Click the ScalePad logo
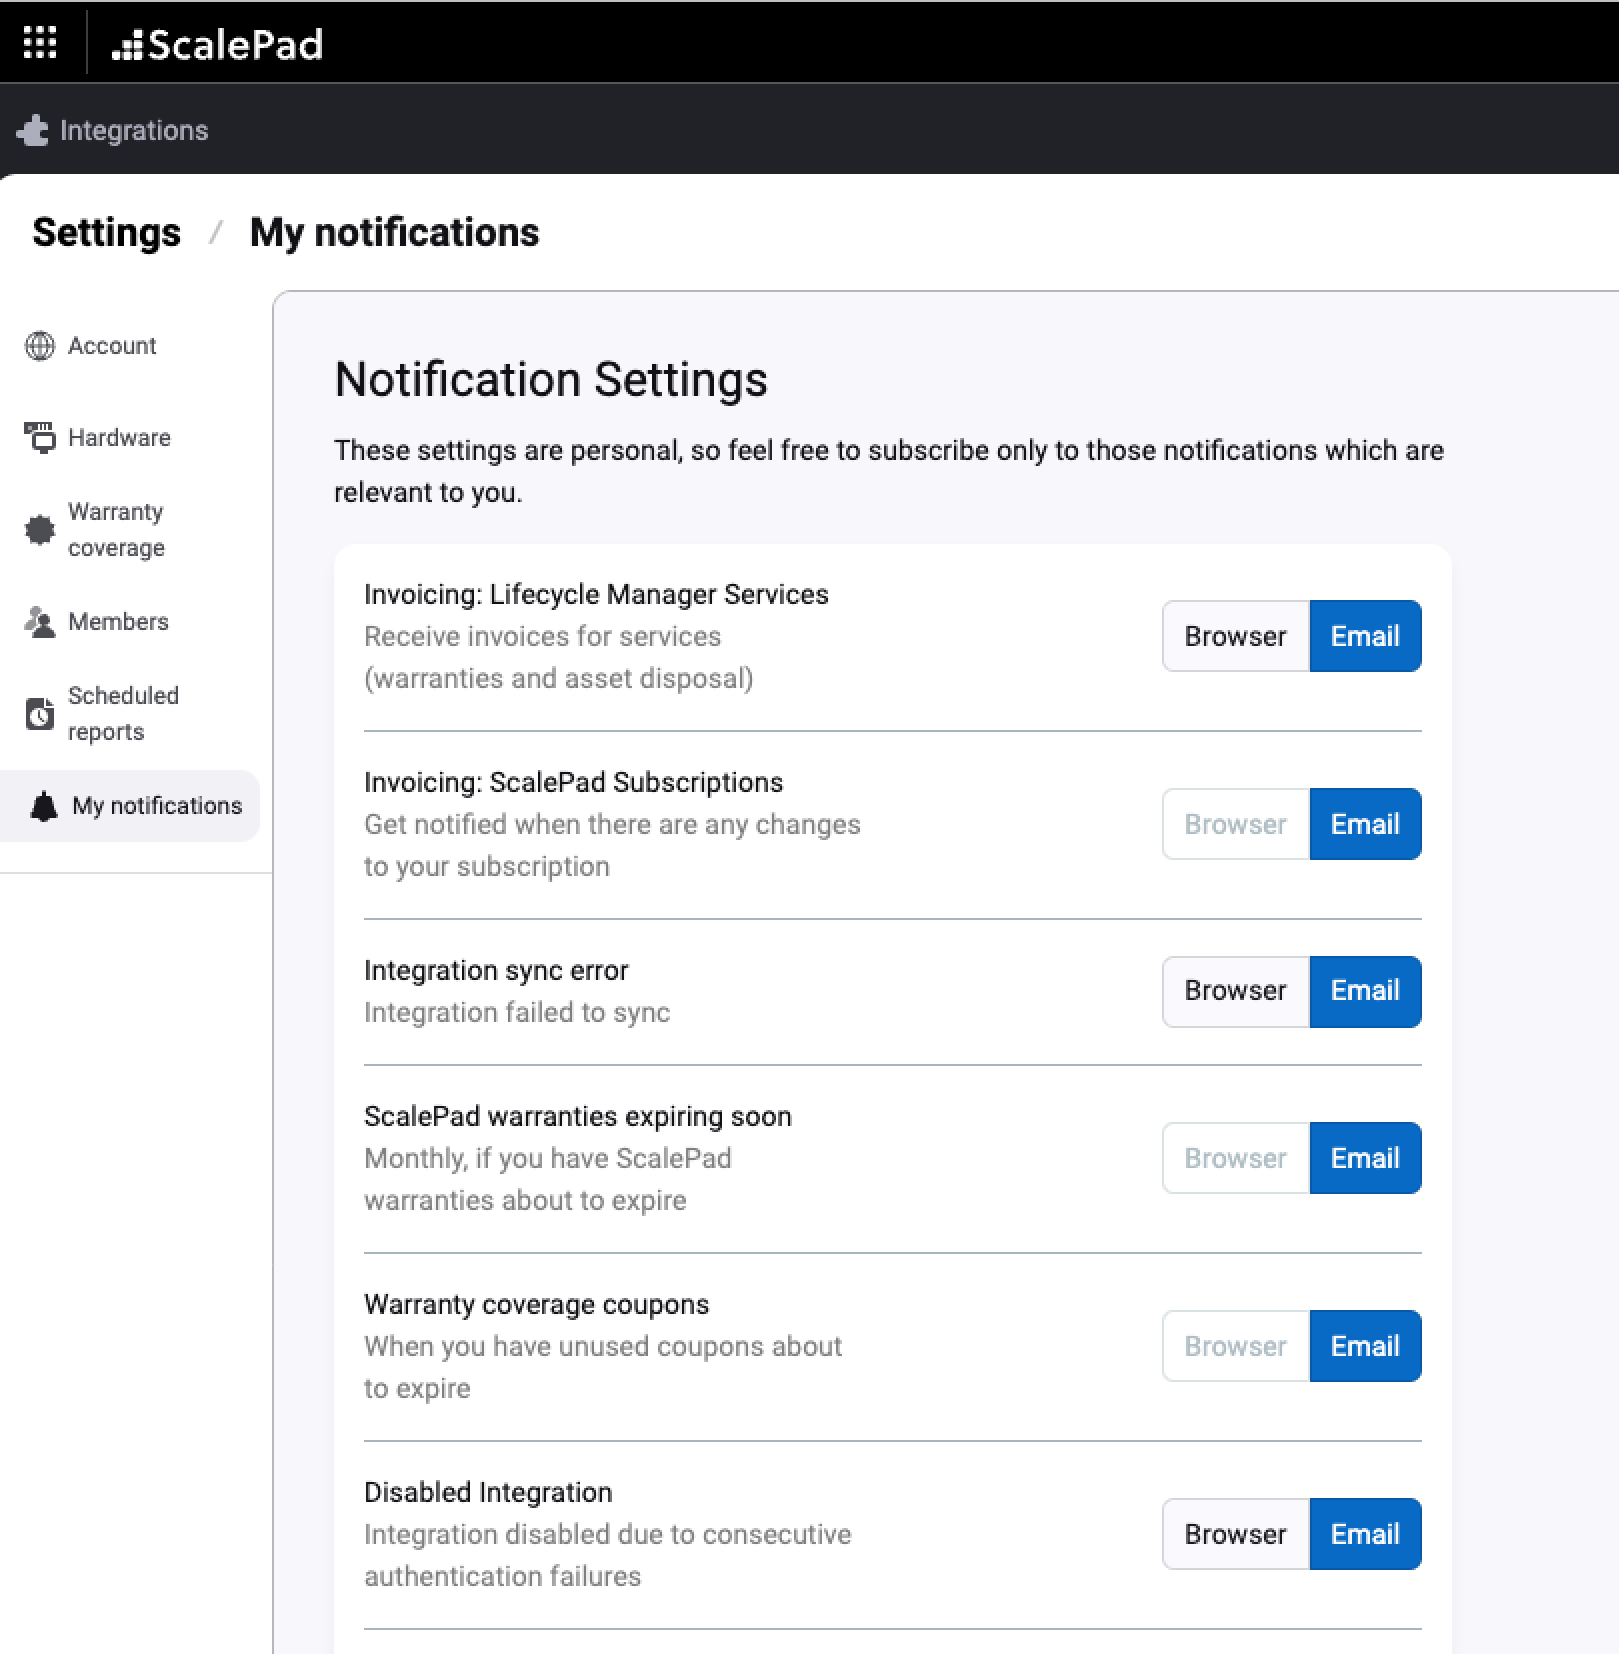Image resolution: width=1619 pixels, height=1654 pixels. (217, 44)
